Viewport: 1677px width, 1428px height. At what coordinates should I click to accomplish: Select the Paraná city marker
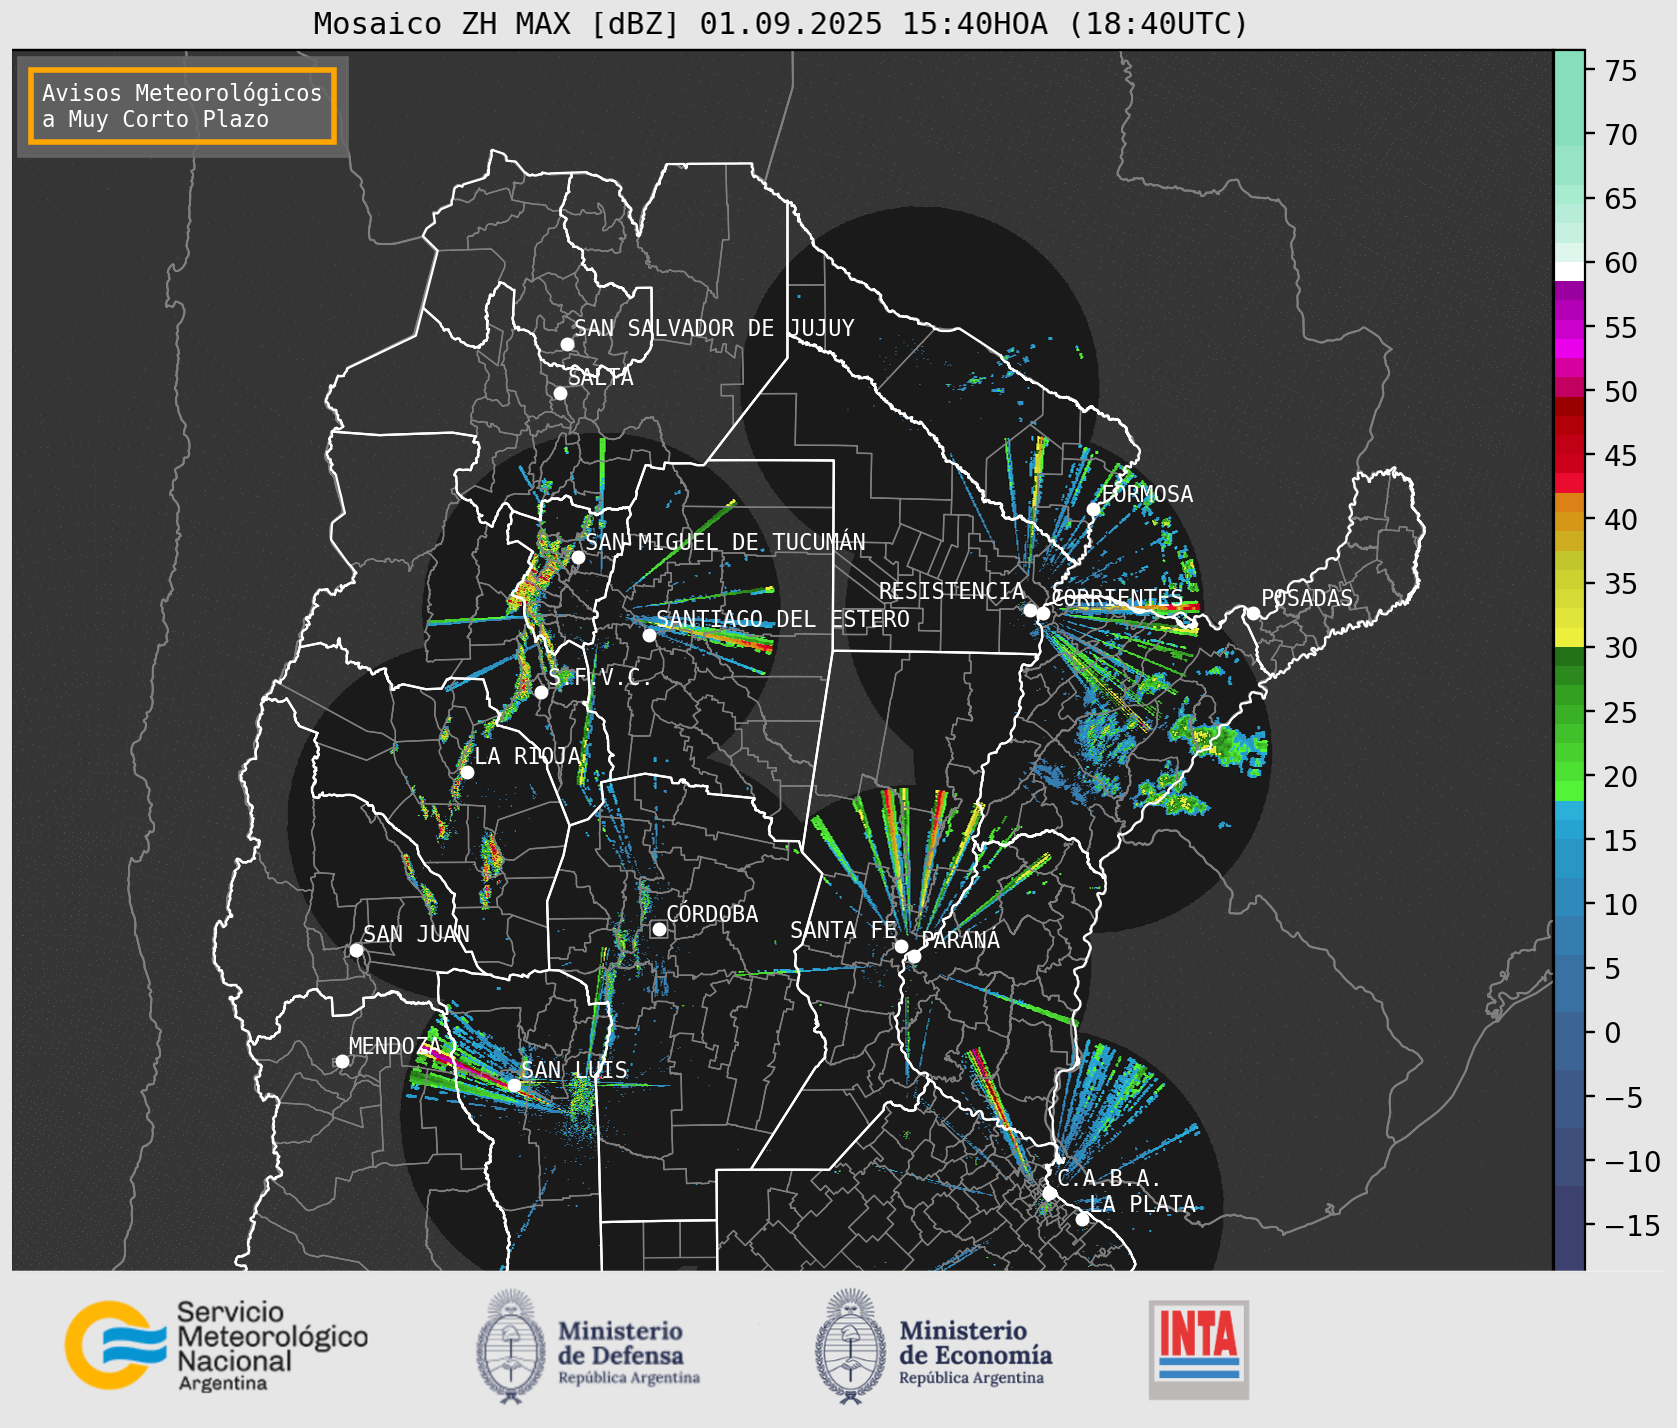(x=914, y=957)
